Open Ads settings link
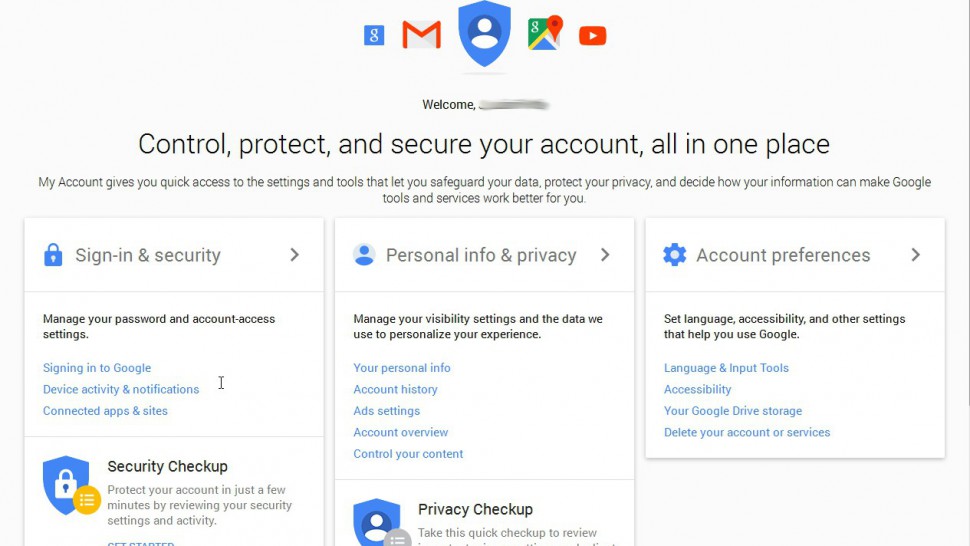The height and width of the screenshot is (546, 970). point(387,411)
